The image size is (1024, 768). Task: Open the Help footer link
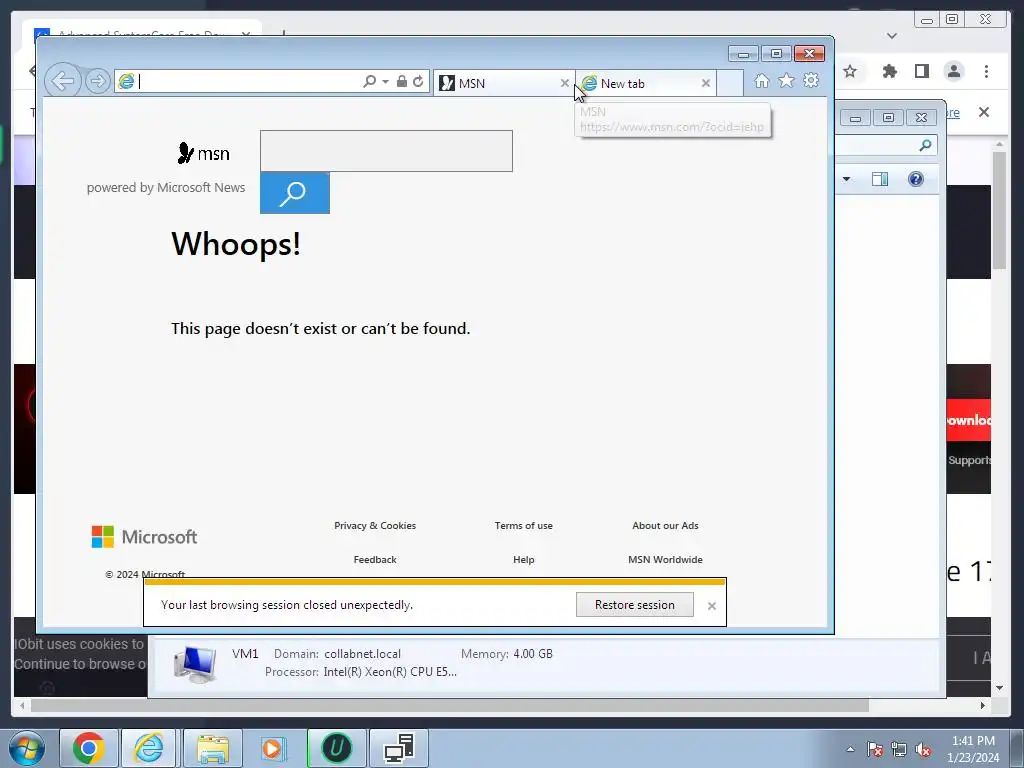(524, 560)
